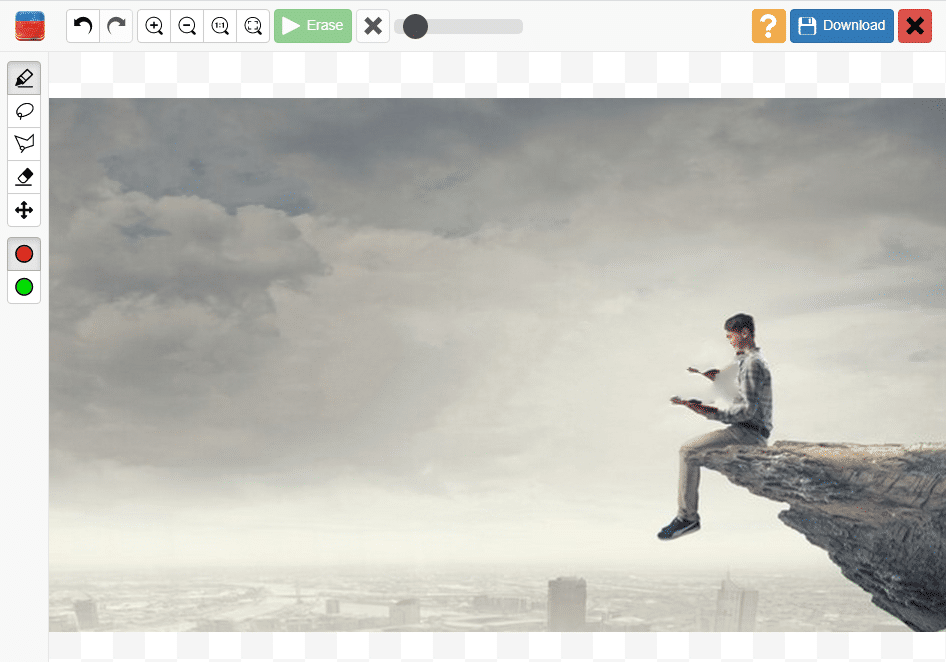Select the Lasso tool

click(x=24, y=110)
